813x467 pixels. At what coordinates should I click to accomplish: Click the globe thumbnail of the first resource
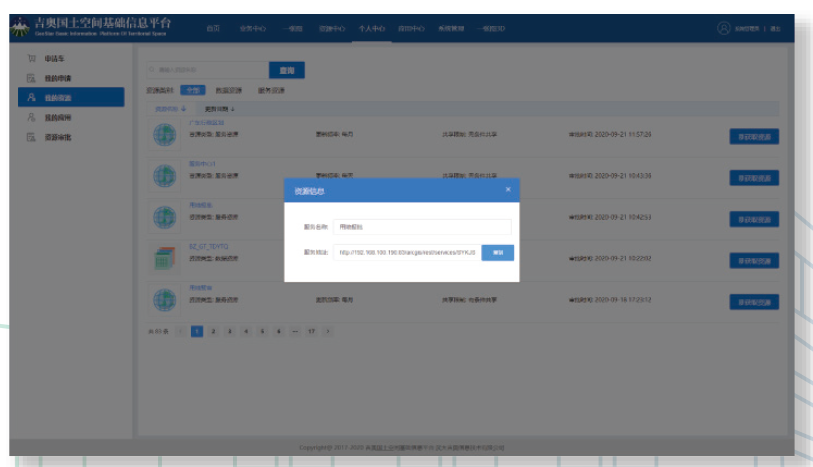coord(164,135)
